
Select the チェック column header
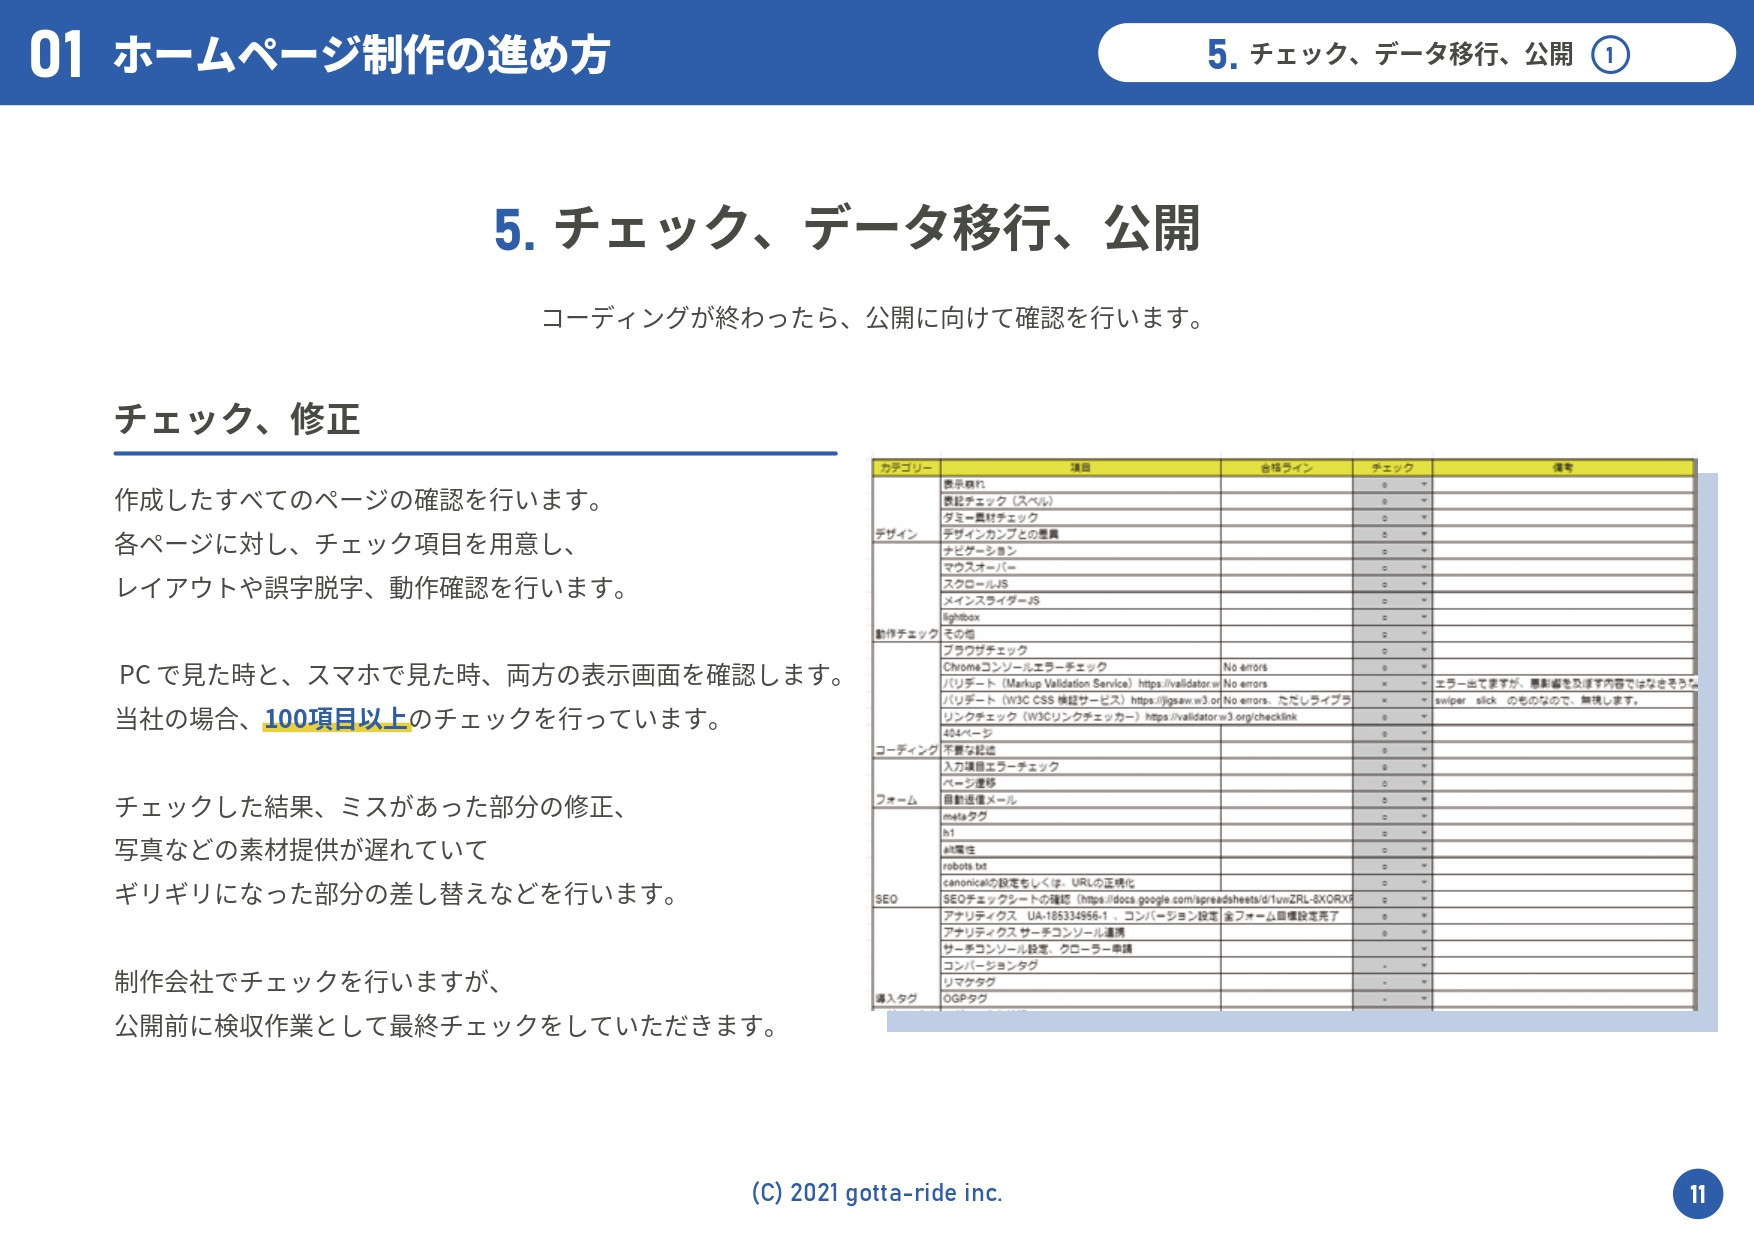pyautogui.click(x=1392, y=468)
